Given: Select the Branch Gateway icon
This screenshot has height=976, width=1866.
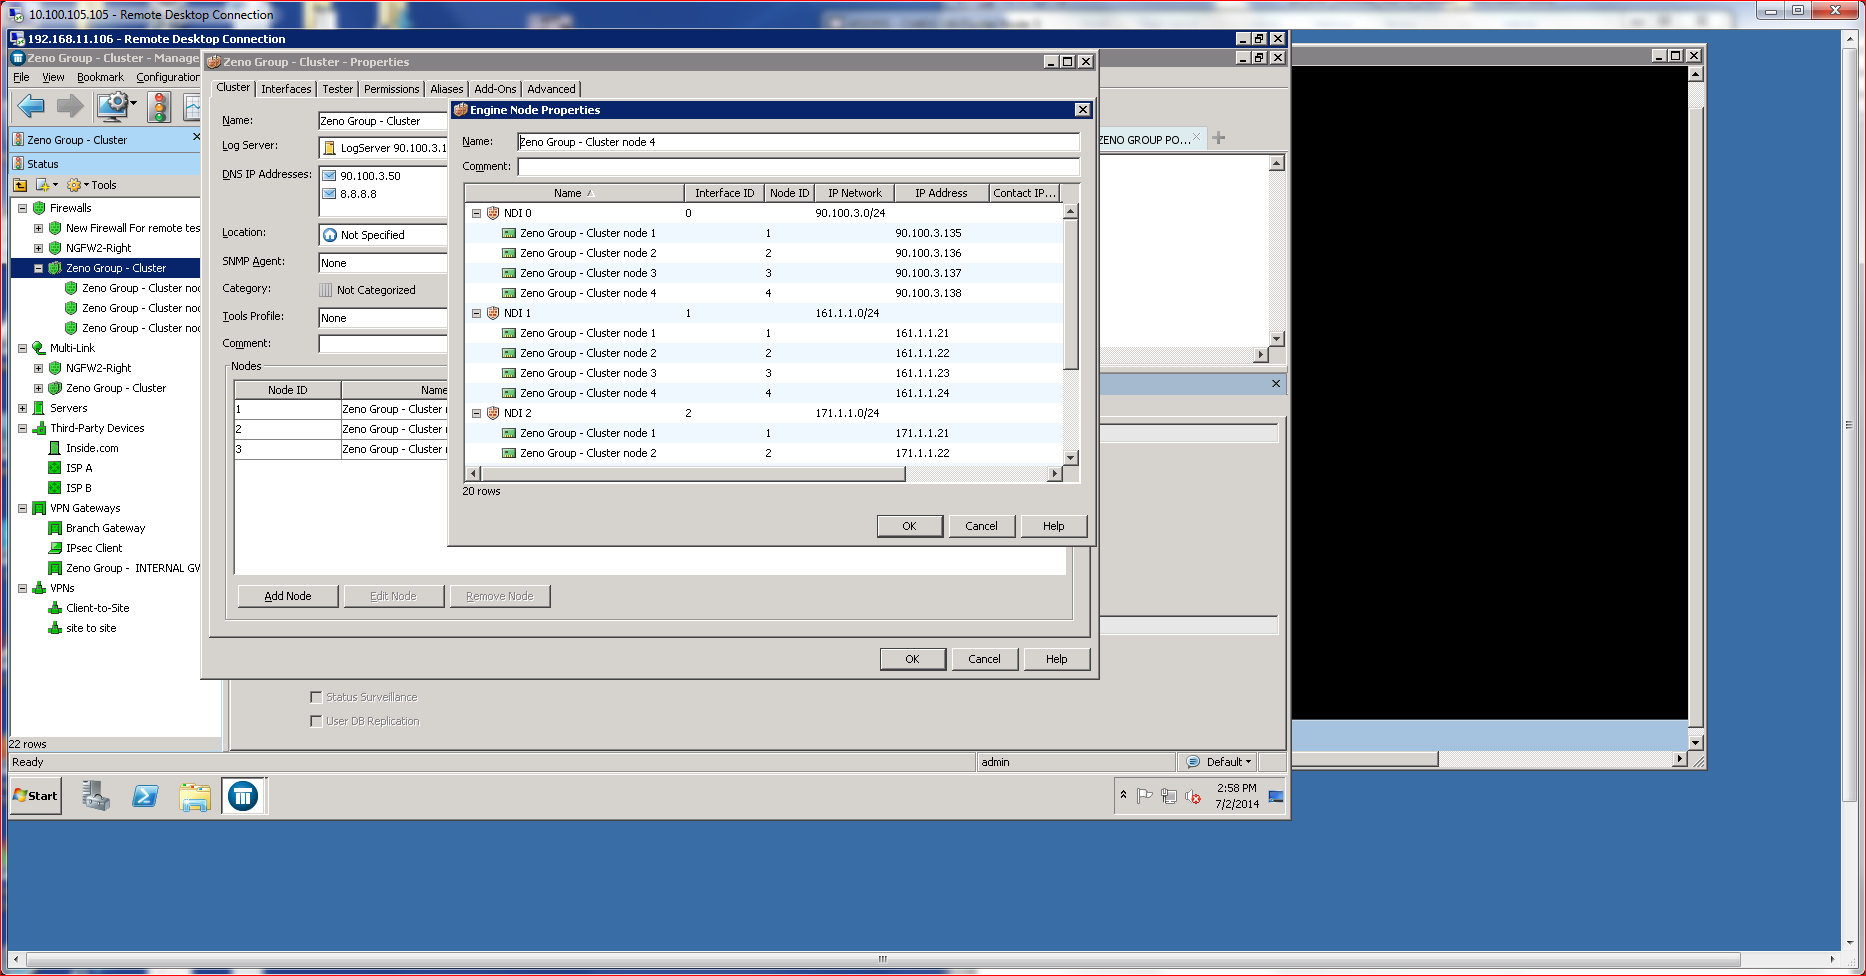Looking at the screenshot, I should coord(55,528).
